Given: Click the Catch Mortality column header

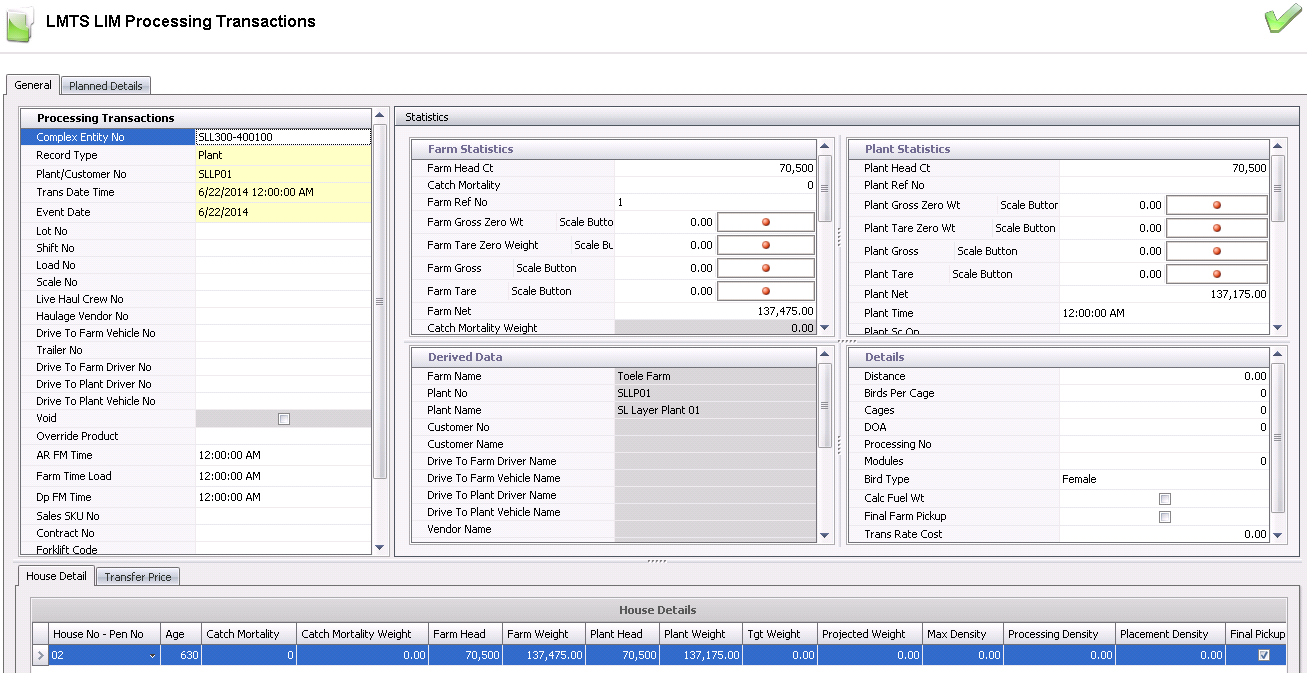Looking at the screenshot, I should coord(243,634).
